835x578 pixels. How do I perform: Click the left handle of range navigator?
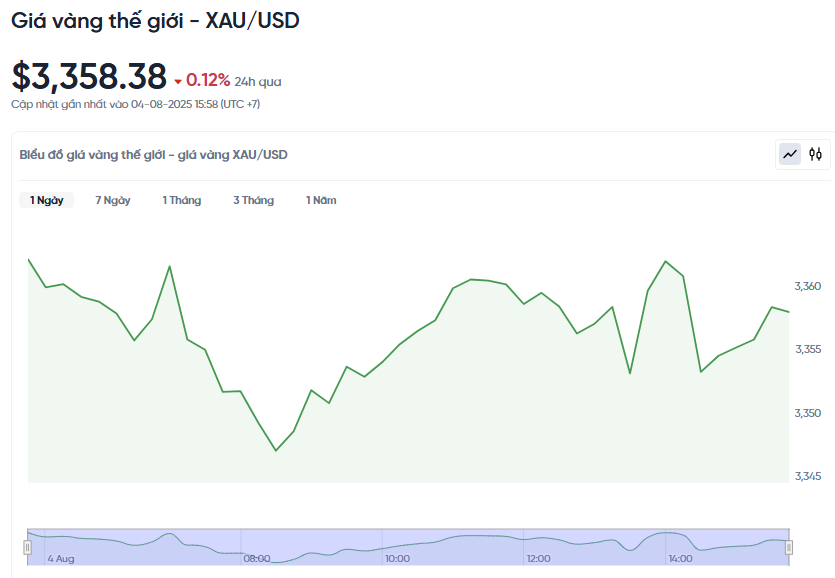tap(28, 547)
